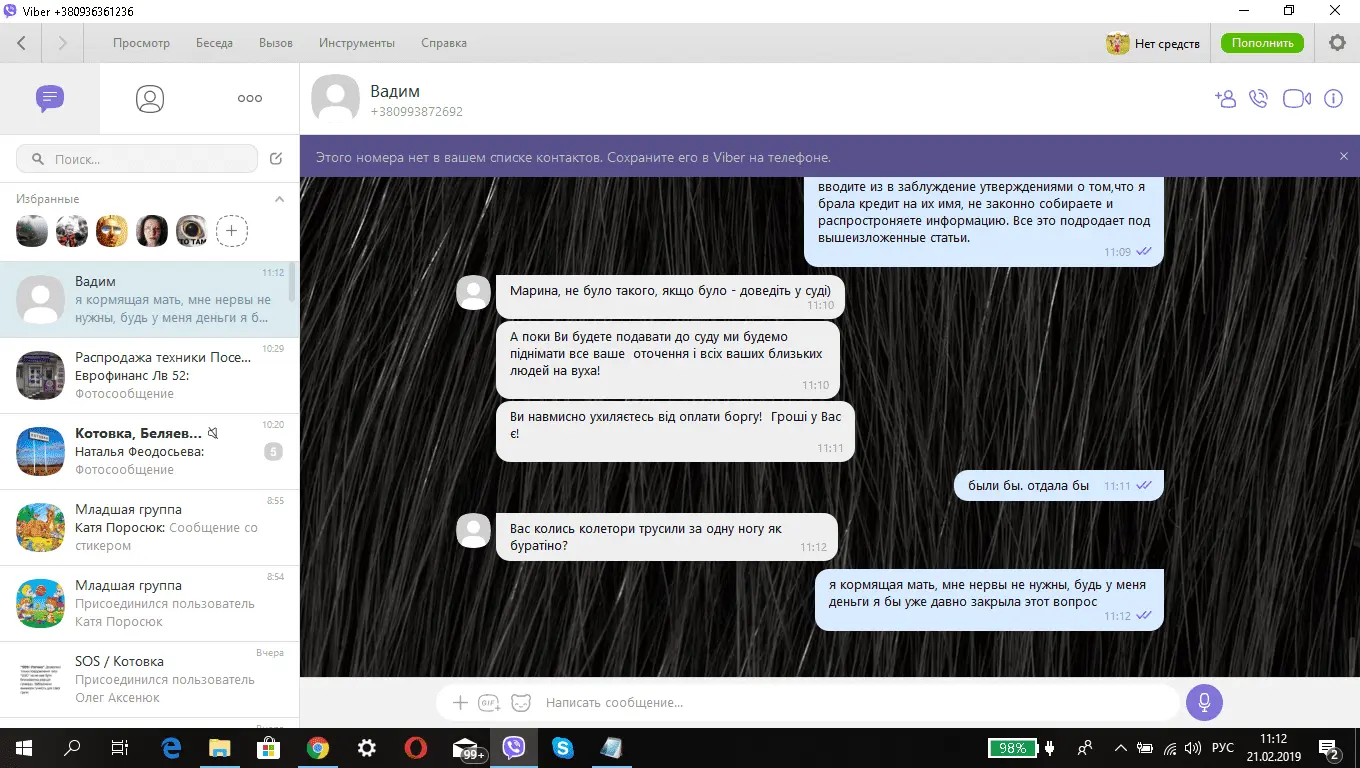Open chat info panel icon

[x=1333, y=98]
